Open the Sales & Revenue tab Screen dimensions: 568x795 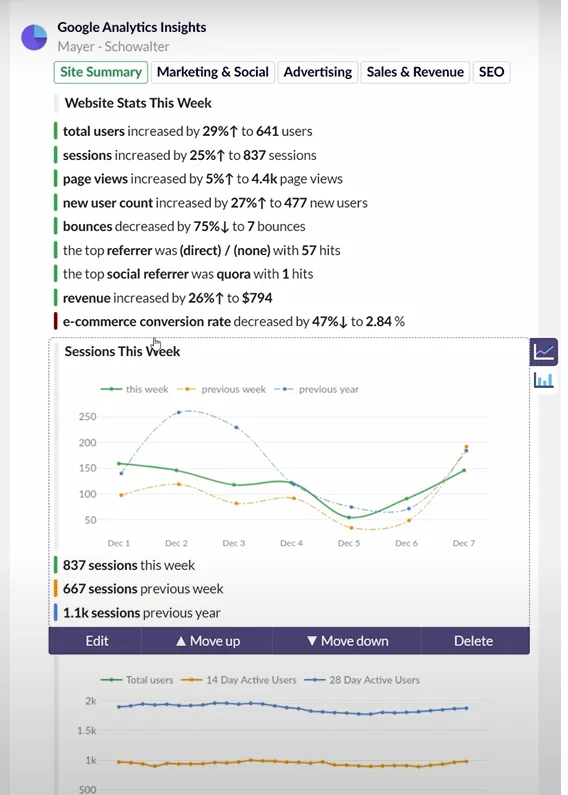[x=415, y=72]
